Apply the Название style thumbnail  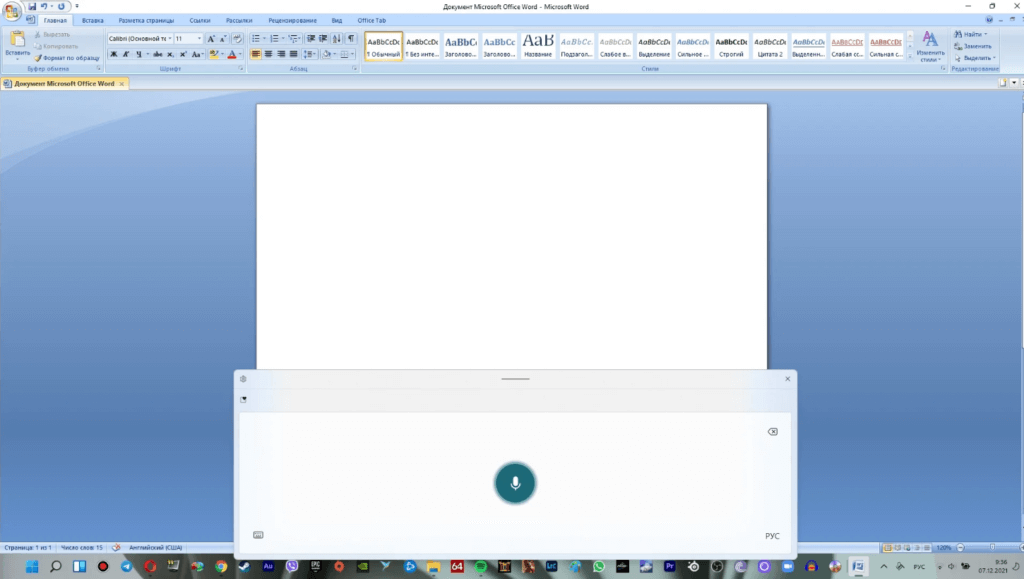(x=537, y=45)
